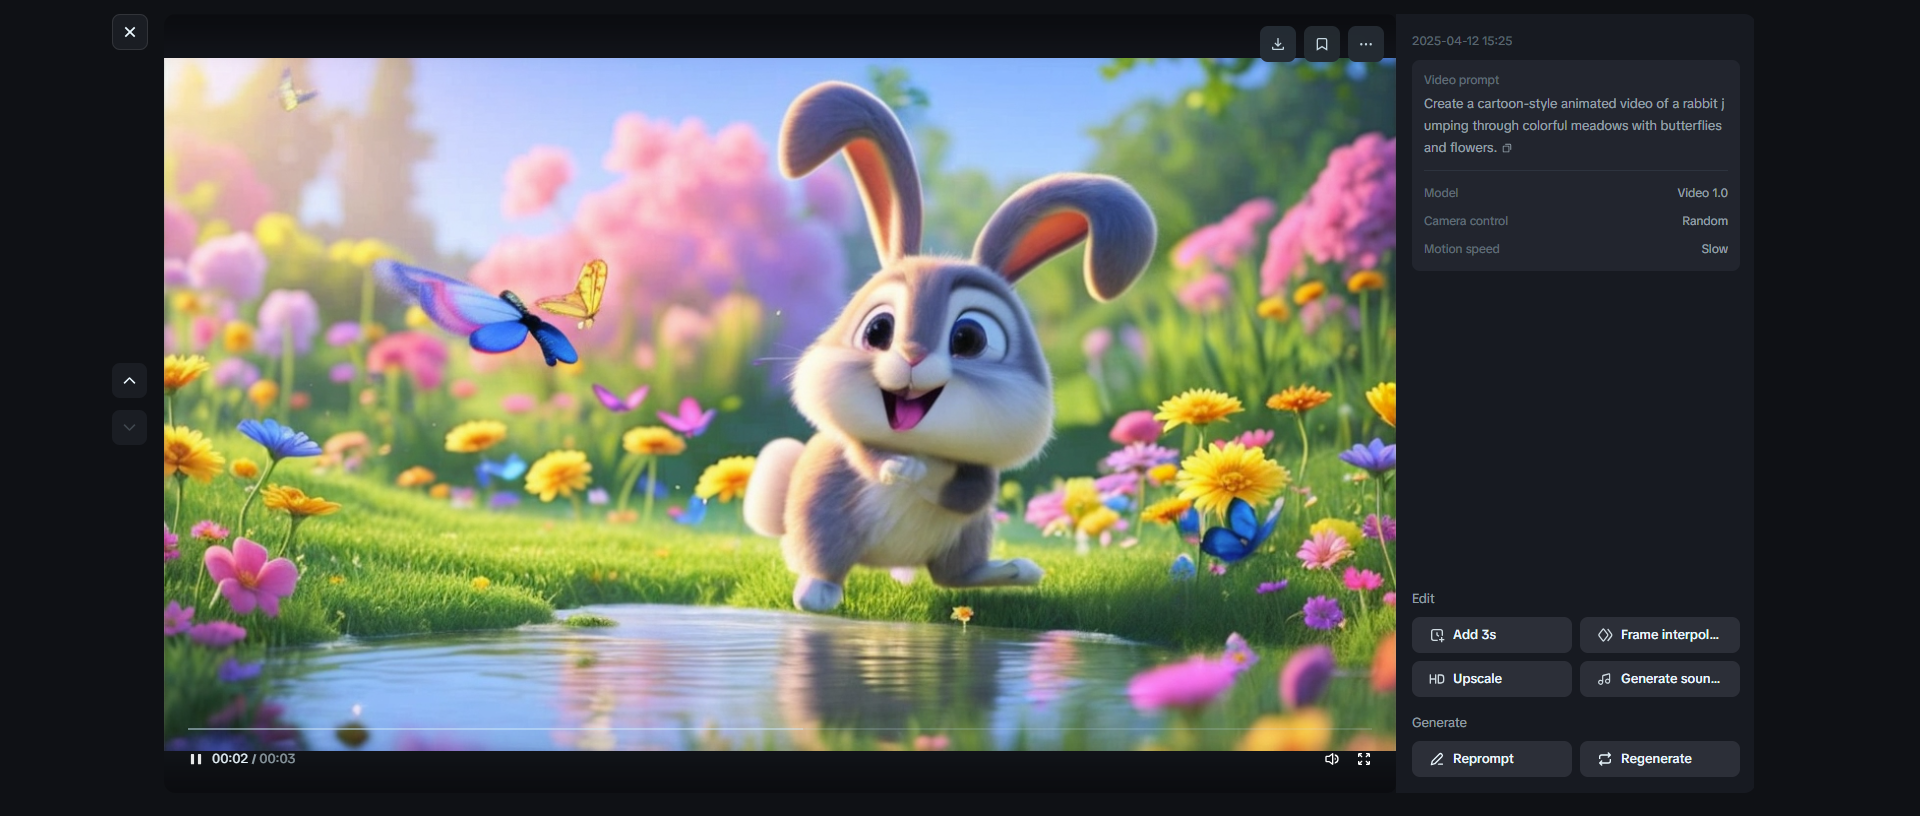
Task: Close the video preview with the X button
Action: [x=130, y=32]
